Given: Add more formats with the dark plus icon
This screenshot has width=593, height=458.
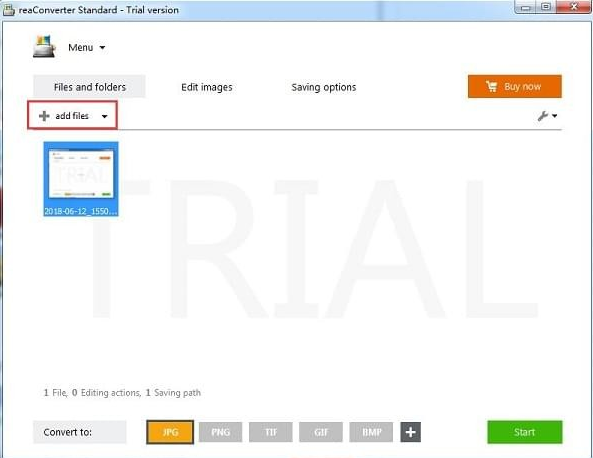Looking at the screenshot, I should click(410, 432).
